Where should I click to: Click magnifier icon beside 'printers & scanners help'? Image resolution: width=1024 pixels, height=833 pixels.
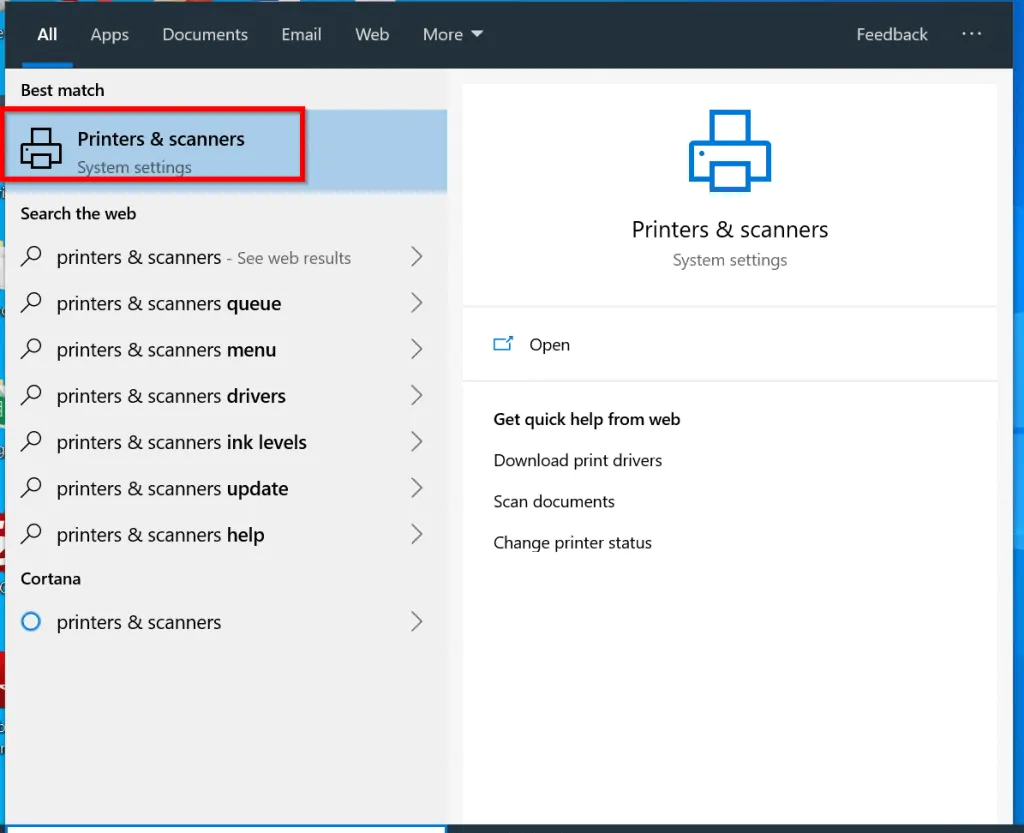(32, 535)
